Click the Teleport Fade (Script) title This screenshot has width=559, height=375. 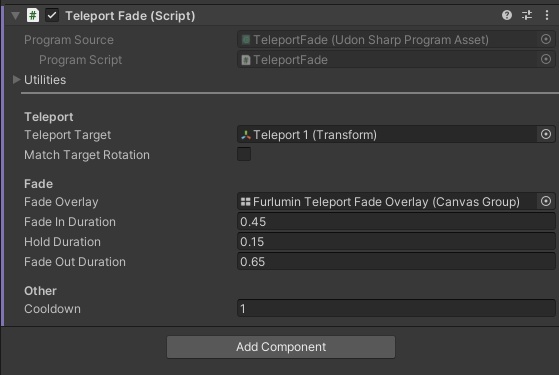[130, 16]
